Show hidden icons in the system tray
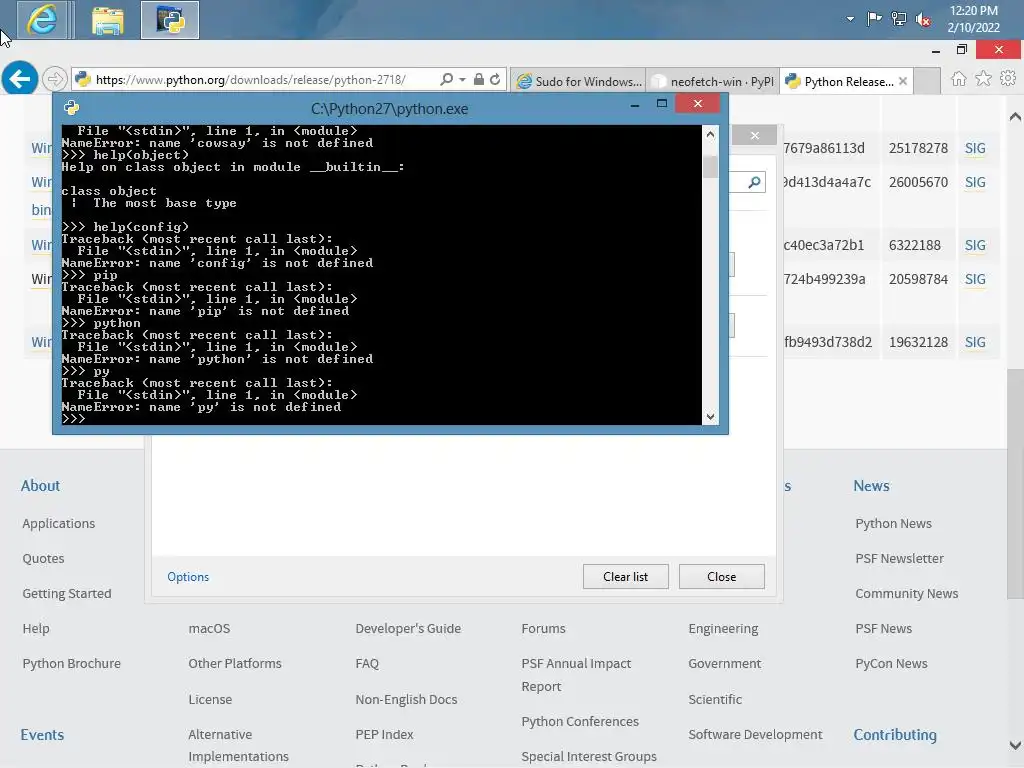 (850, 19)
